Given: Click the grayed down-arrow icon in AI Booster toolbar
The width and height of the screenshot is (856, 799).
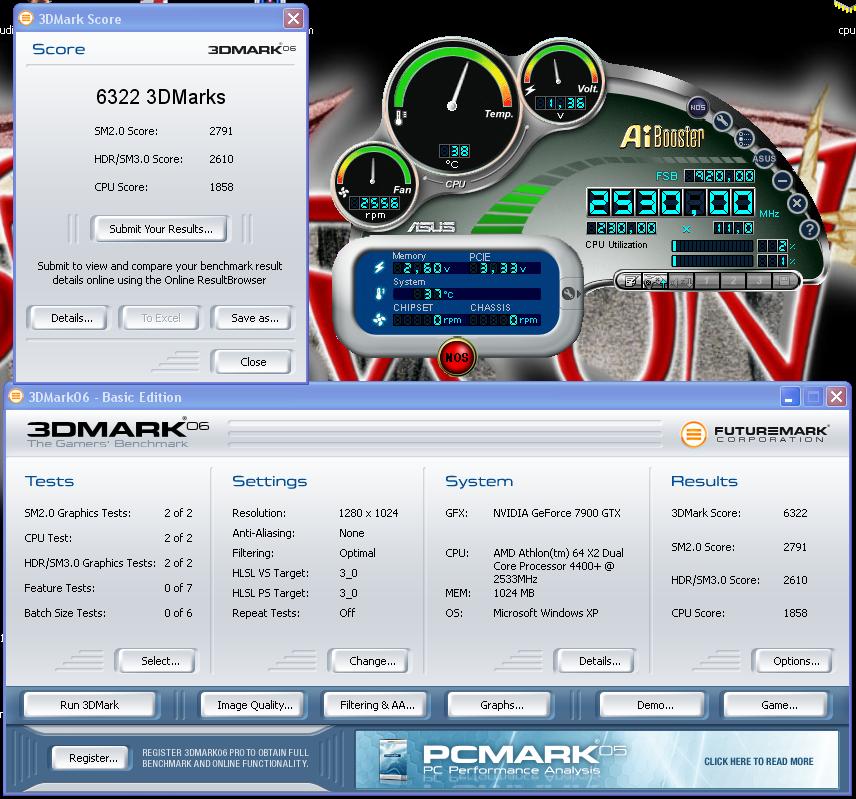Looking at the screenshot, I should (x=681, y=281).
